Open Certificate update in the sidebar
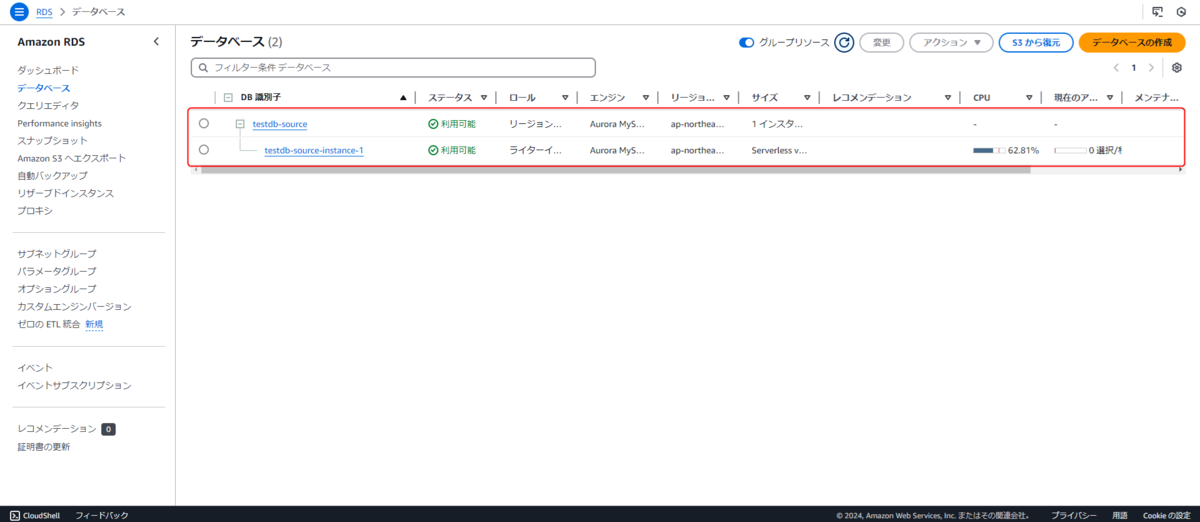Screen dimensions: 1200x522 pyautogui.click(x=44, y=447)
